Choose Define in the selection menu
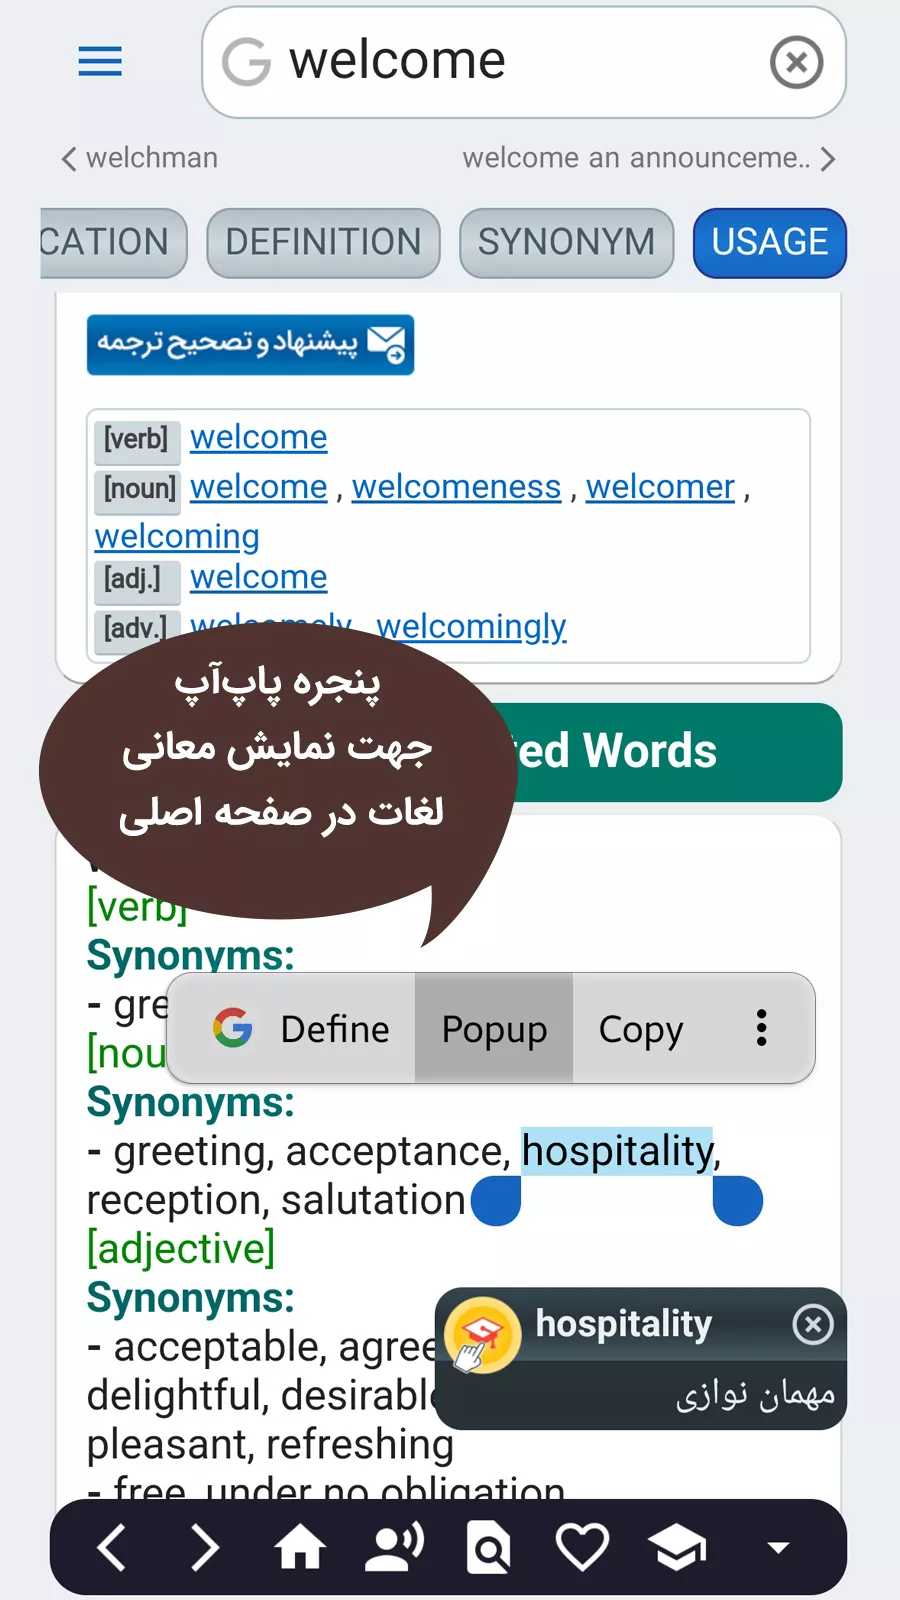The width and height of the screenshot is (900, 1600). (303, 1029)
